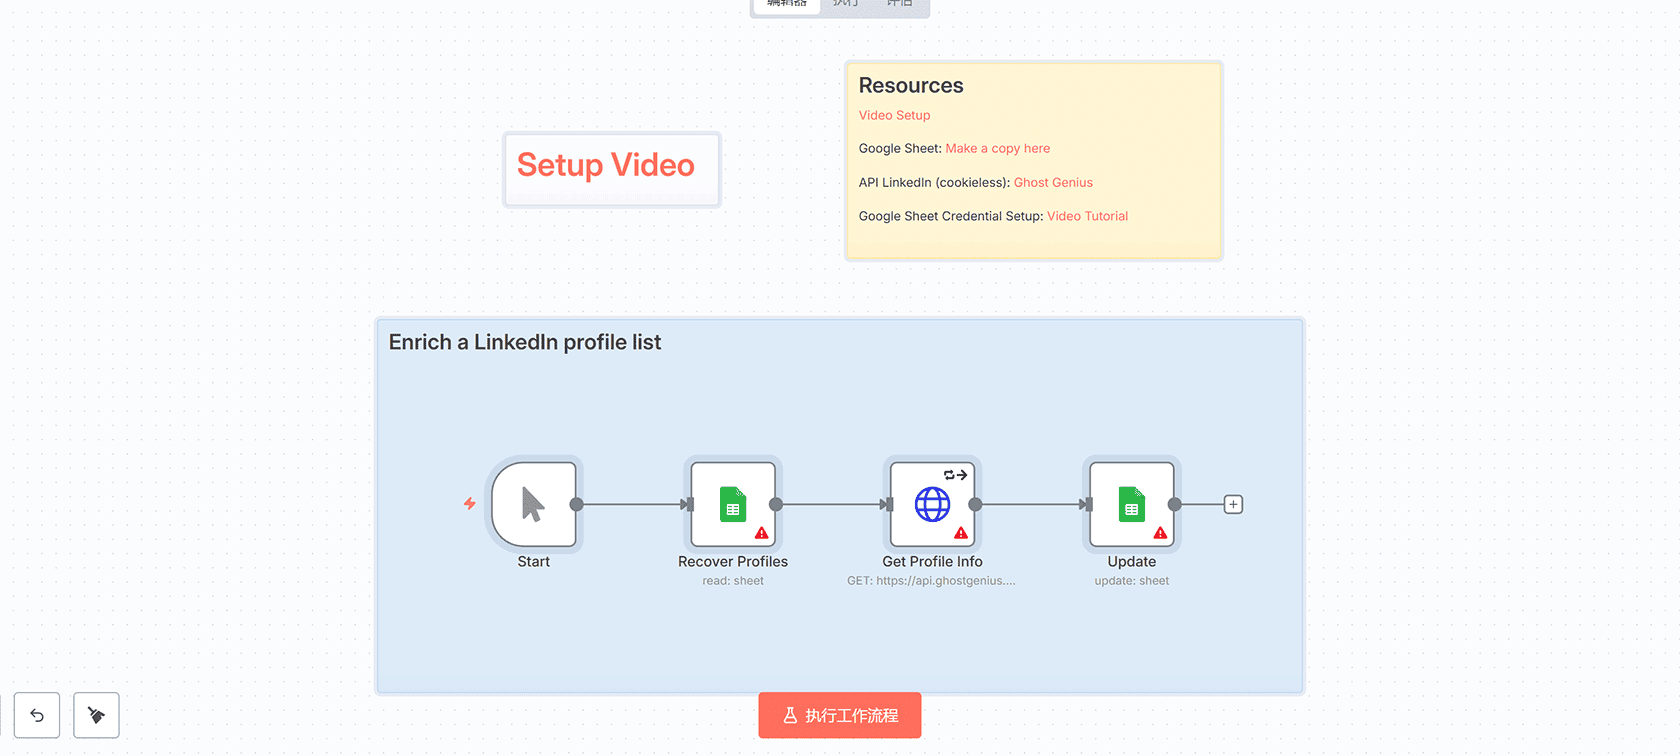Switch to the 评估 tab
1680x756 pixels.
[899, 4]
